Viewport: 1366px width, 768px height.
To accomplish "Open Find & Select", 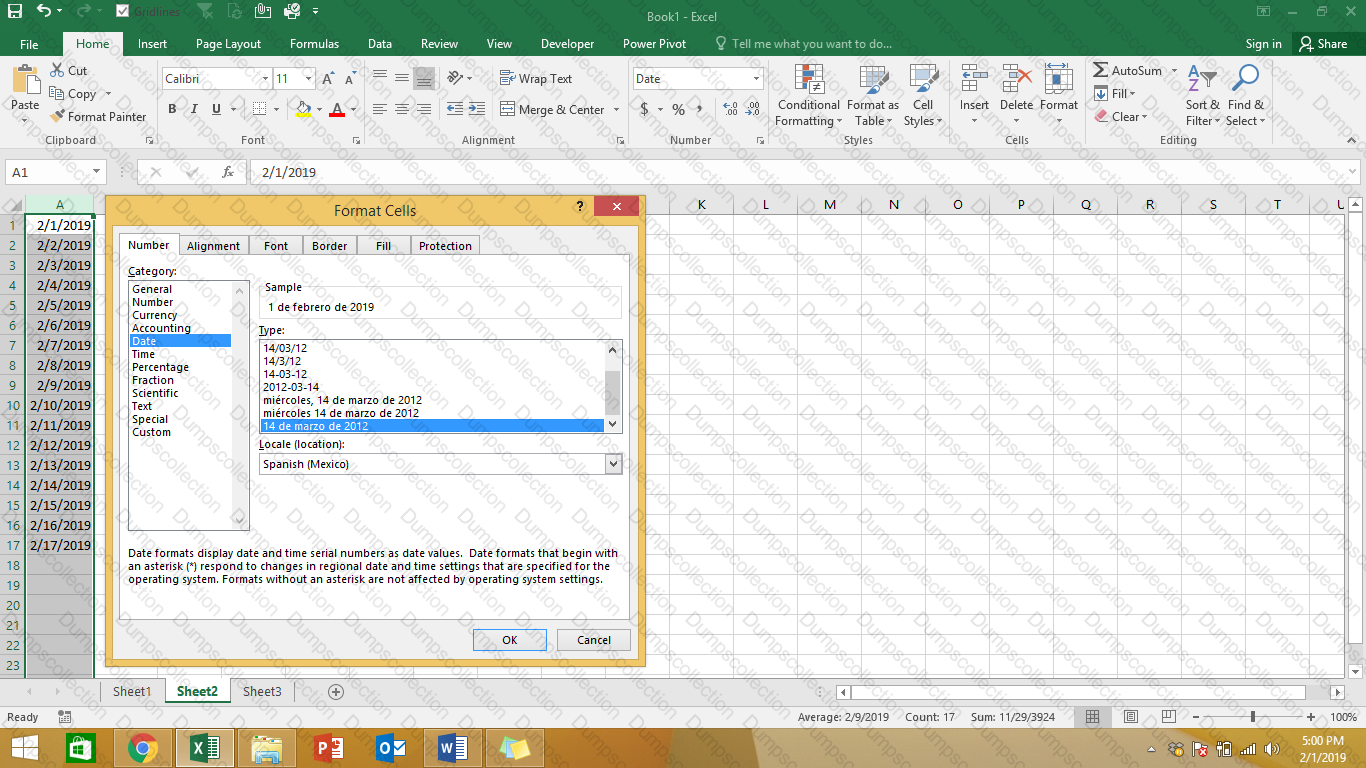I will [x=1245, y=97].
